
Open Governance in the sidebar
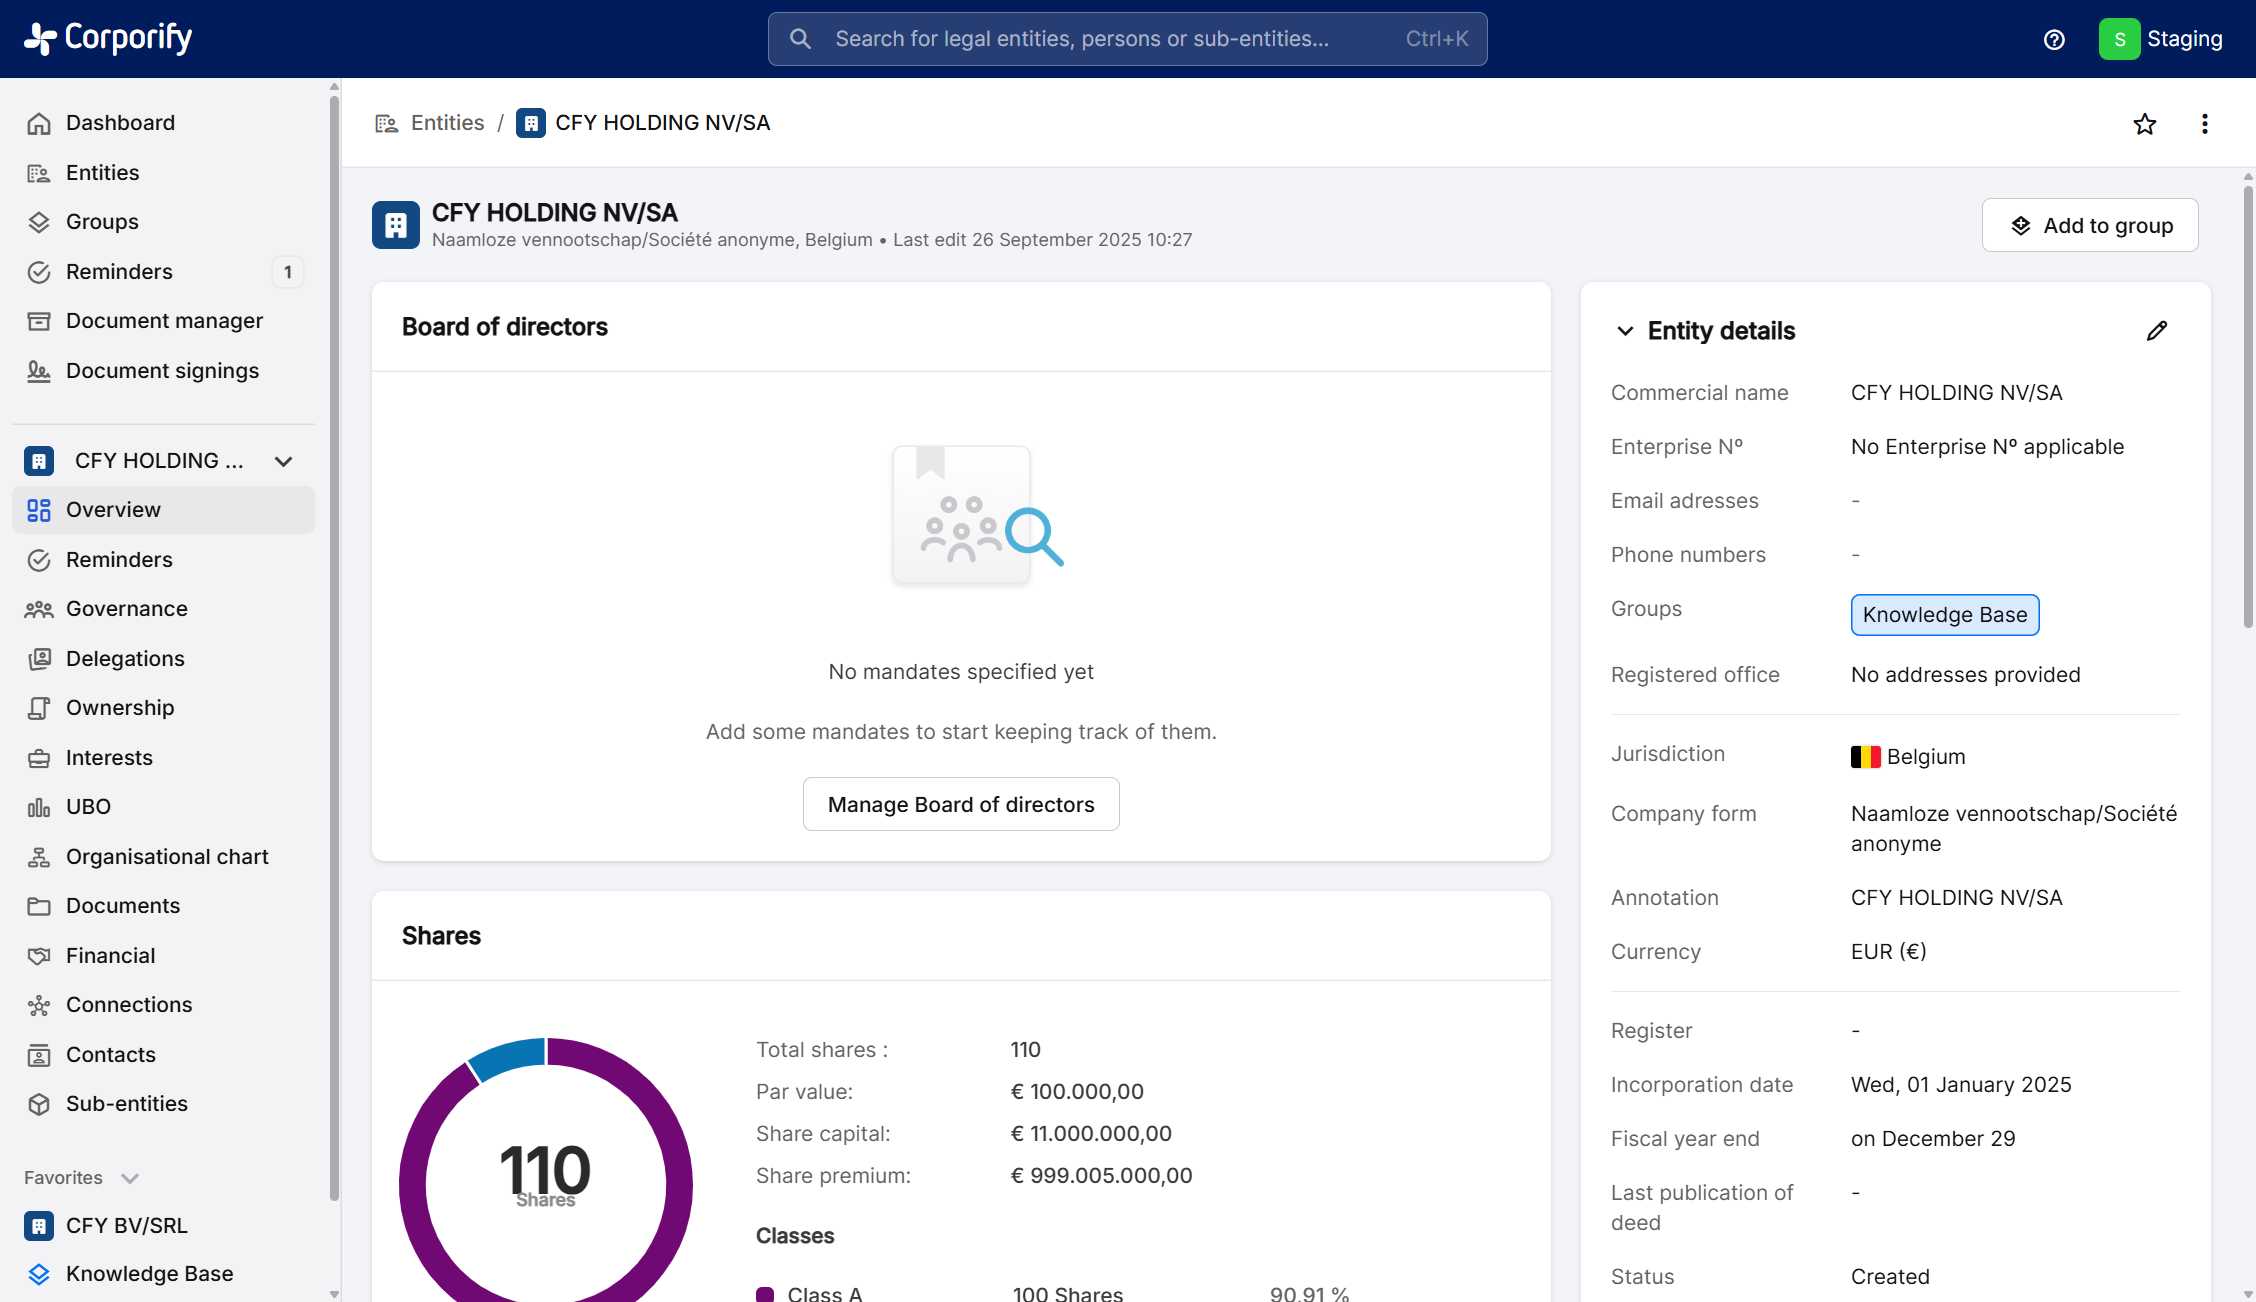[127, 609]
